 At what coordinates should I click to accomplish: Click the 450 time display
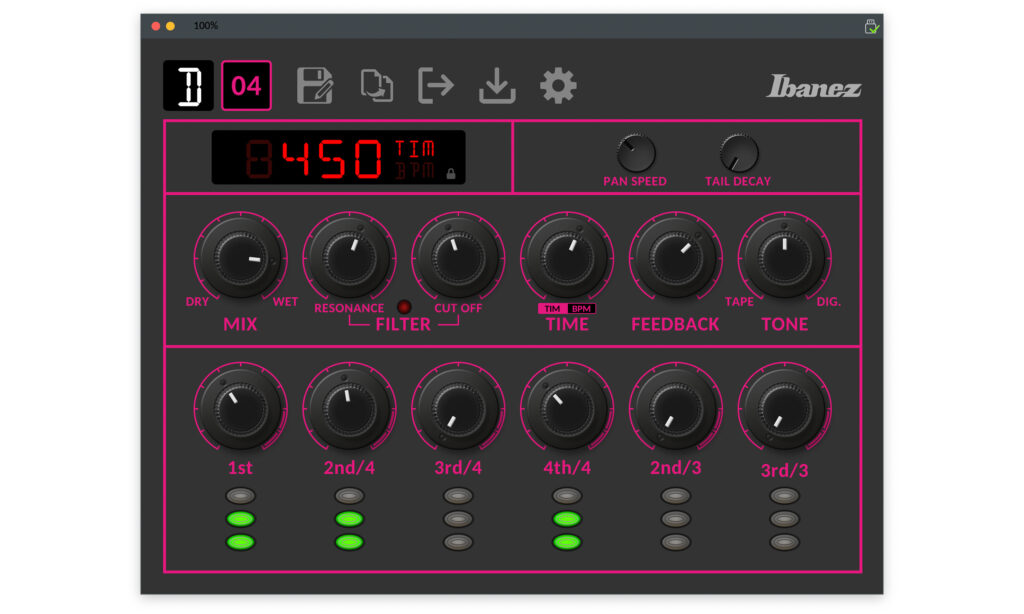[x=332, y=159]
